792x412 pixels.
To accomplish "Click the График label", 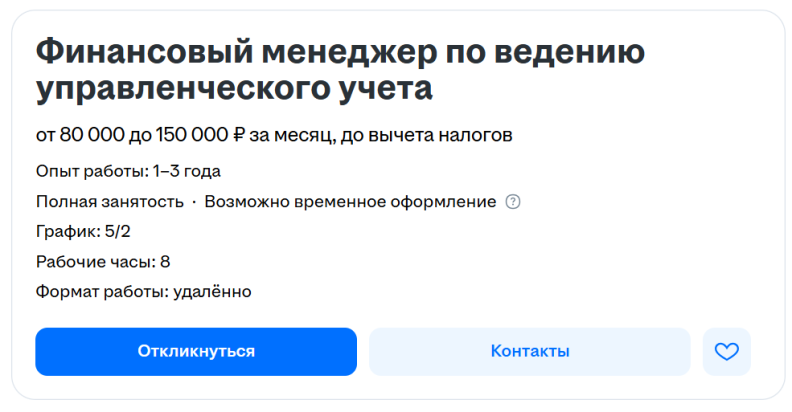I will [x=68, y=232].
